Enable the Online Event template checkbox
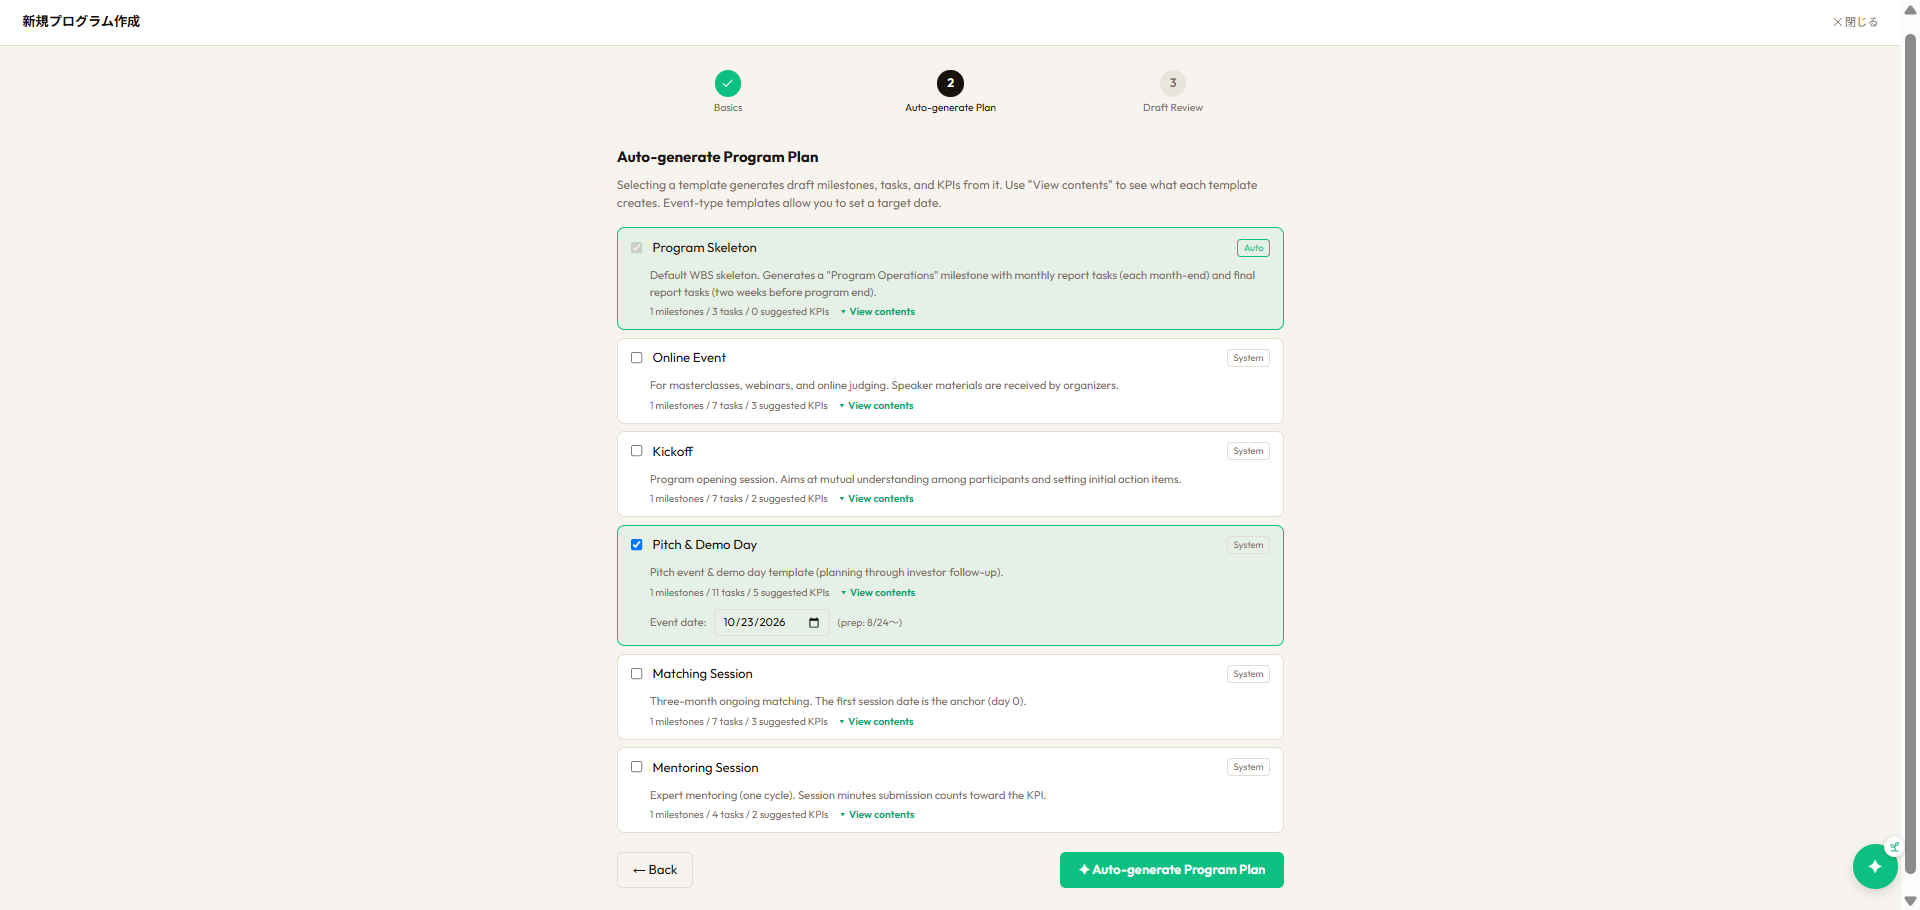The height and width of the screenshot is (910, 1920). (636, 358)
